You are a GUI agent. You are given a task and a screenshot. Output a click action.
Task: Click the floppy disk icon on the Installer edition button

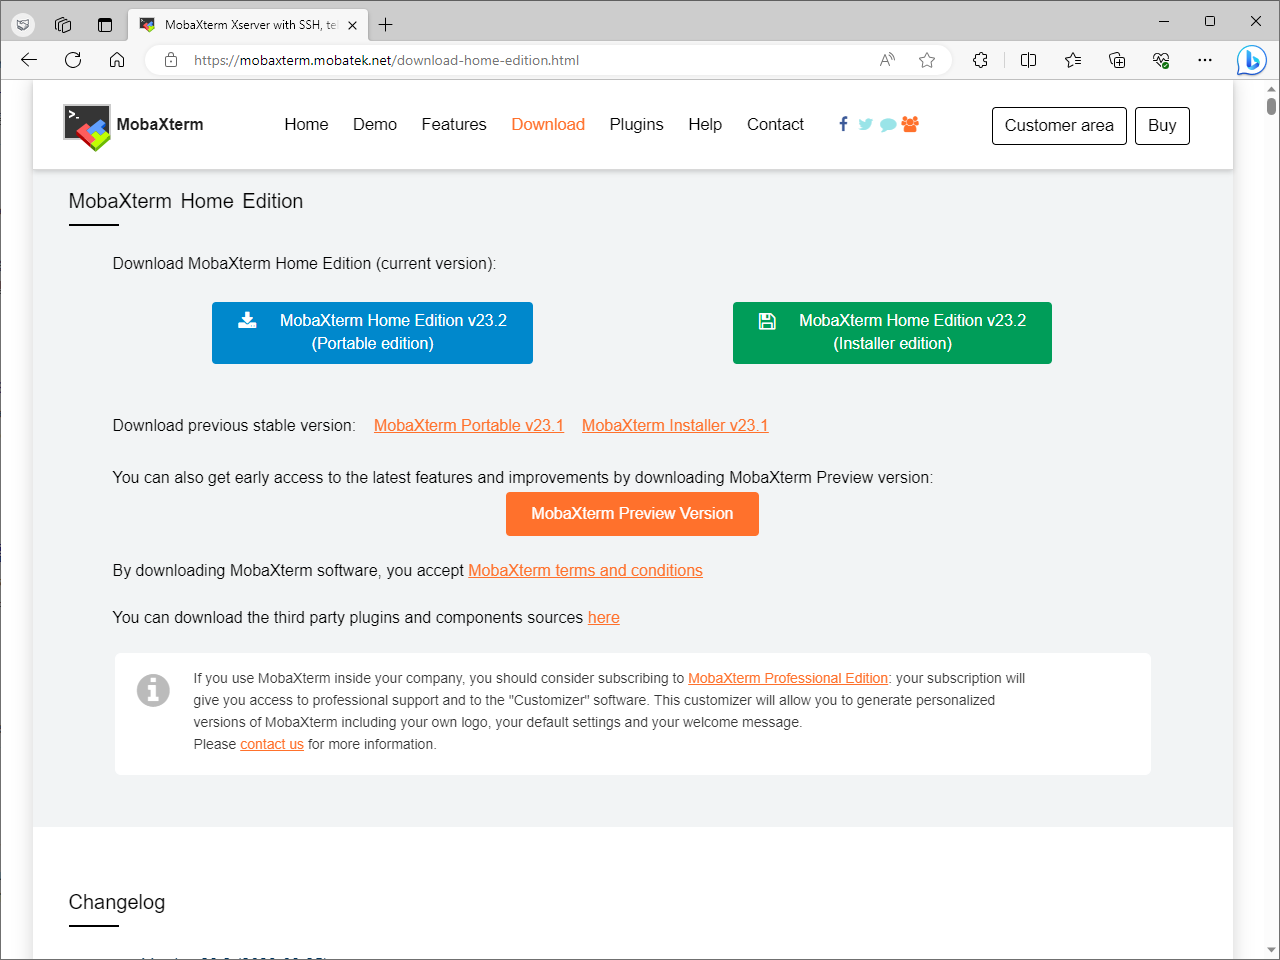pyautogui.click(x=767, y=321)
